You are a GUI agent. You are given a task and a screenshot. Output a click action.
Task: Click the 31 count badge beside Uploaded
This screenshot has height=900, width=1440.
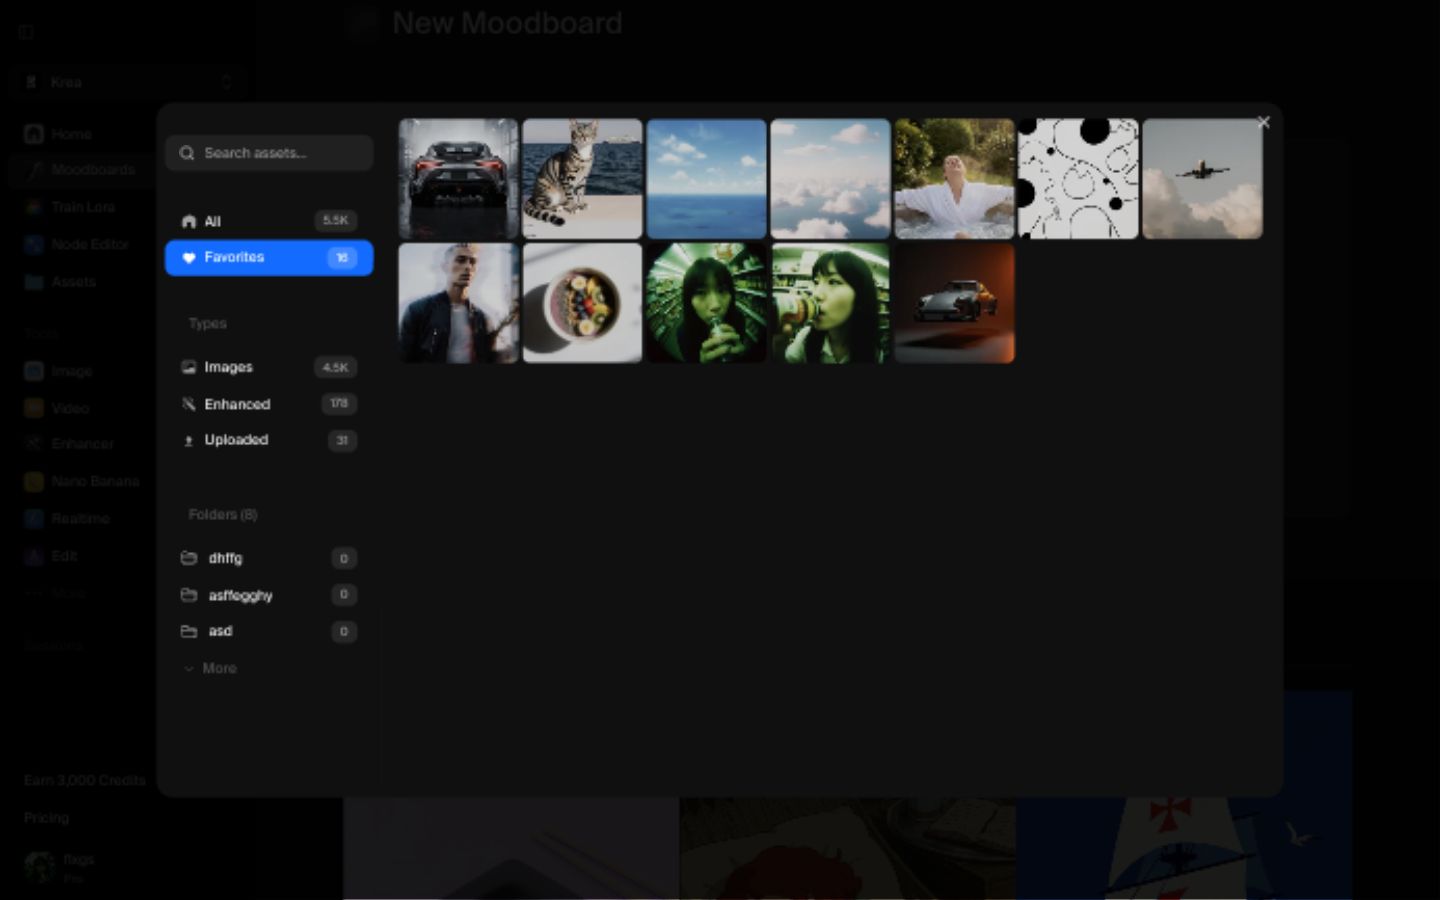coord(342,440)
